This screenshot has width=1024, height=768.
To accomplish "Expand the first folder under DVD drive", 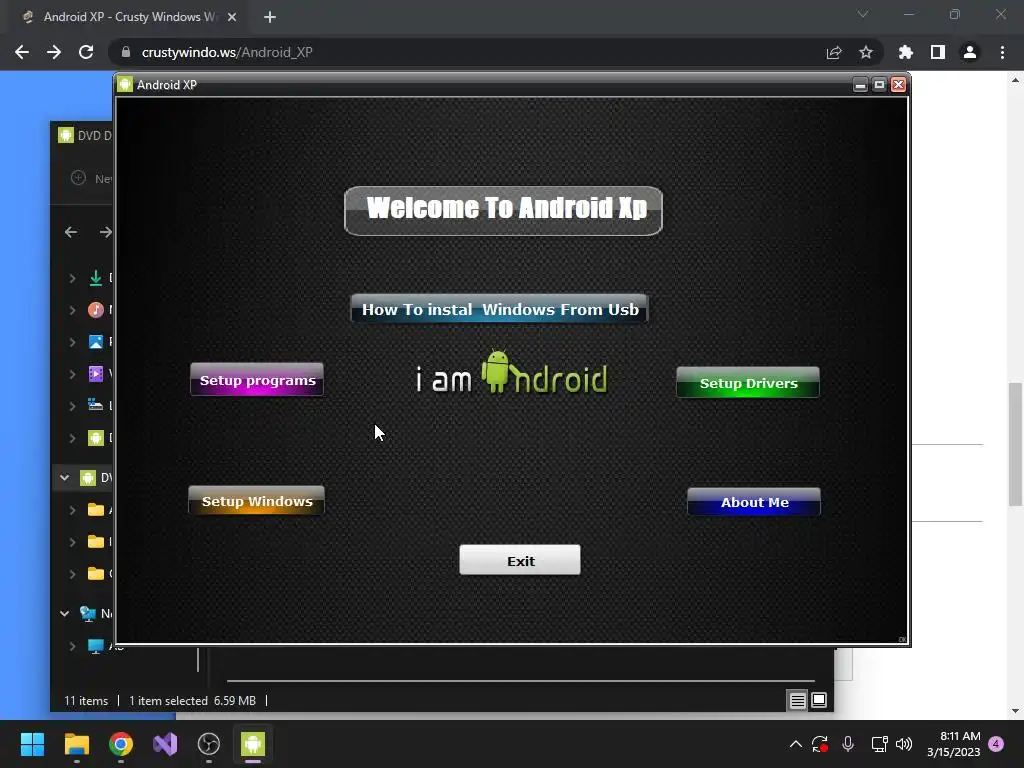I will point(72,510).
